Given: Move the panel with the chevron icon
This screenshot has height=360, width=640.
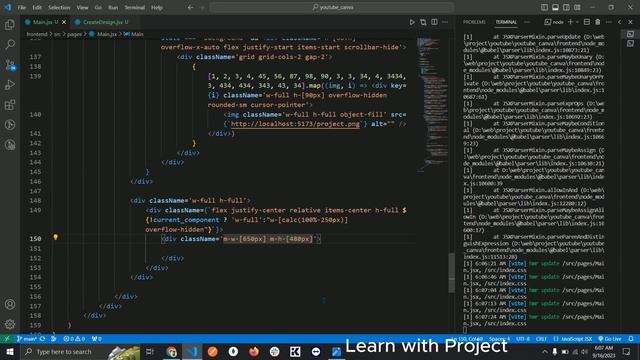Looking at the screenshot, I should point(620,22).
